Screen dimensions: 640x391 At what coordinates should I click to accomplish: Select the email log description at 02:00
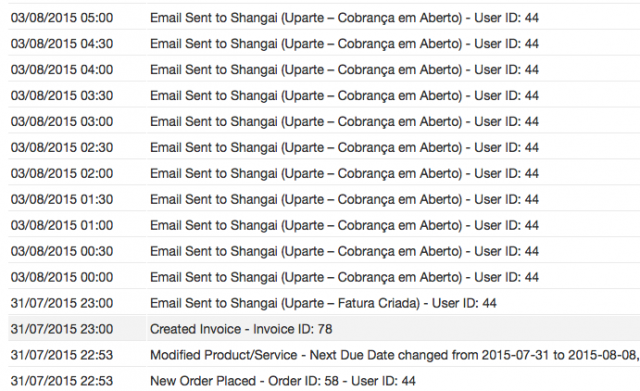[344, 173]
